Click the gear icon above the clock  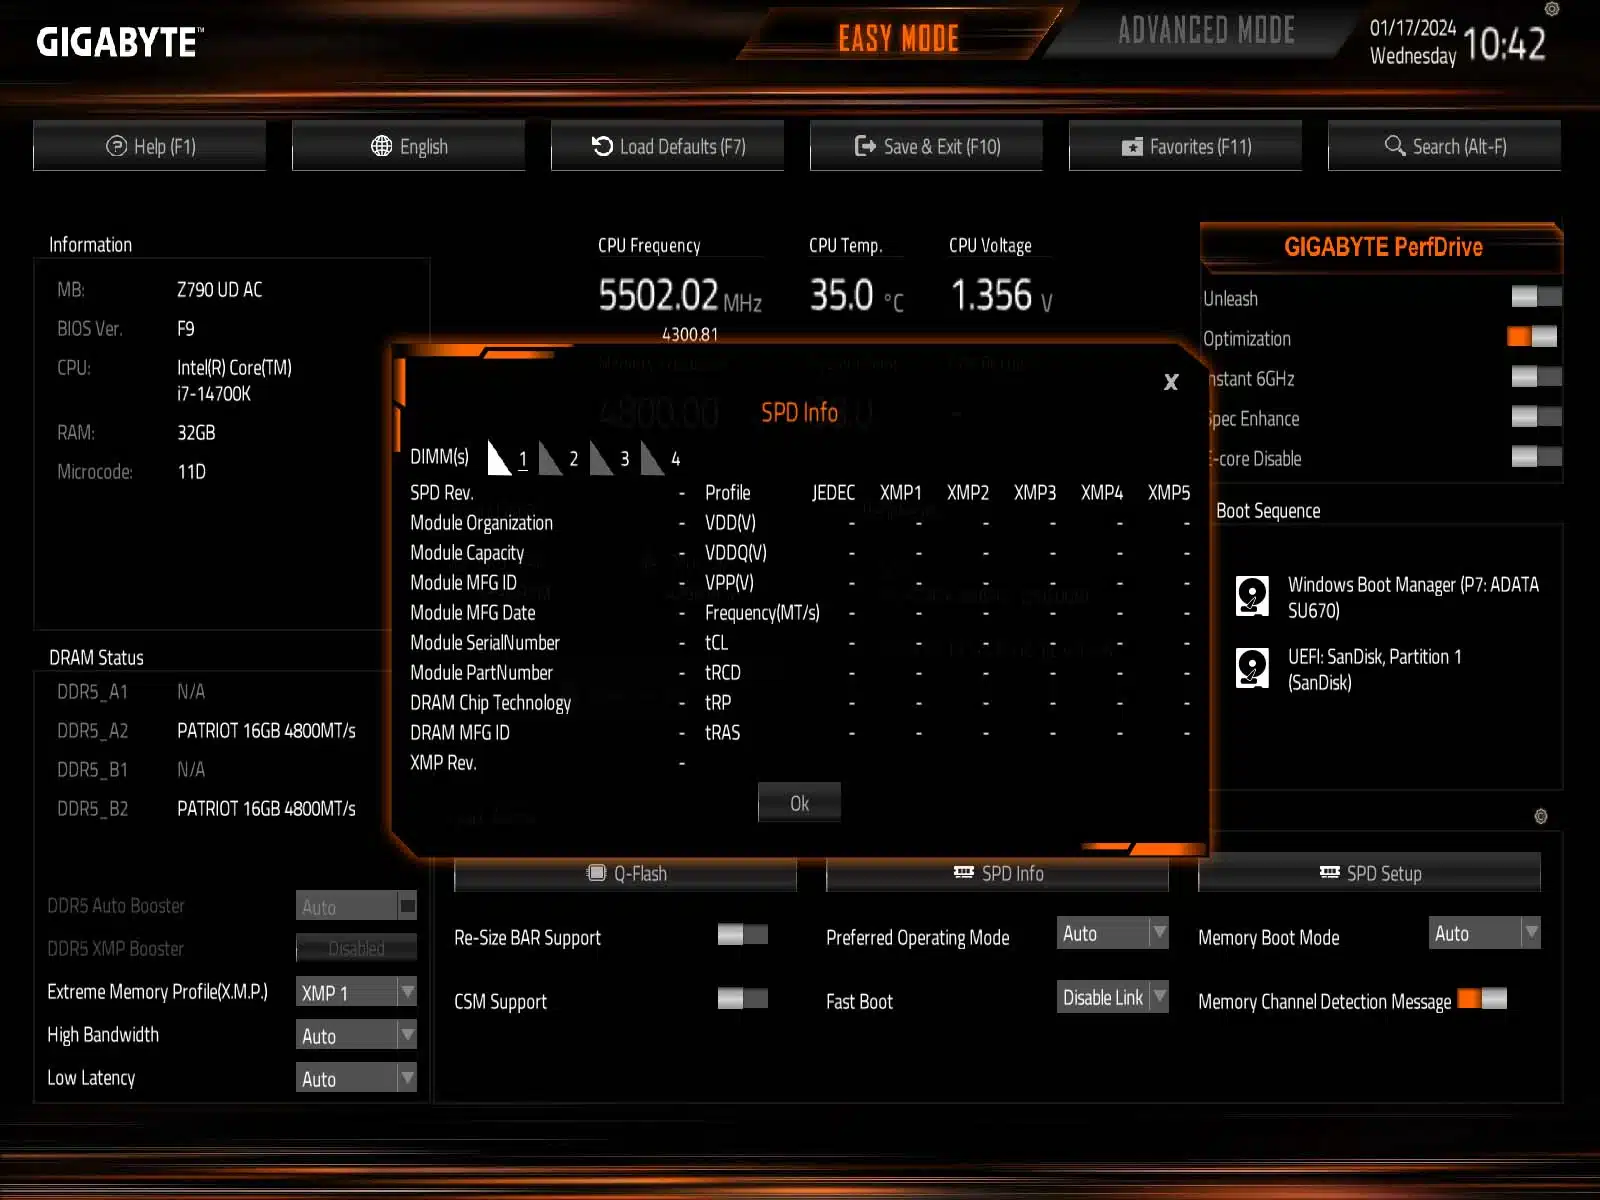1552,9
